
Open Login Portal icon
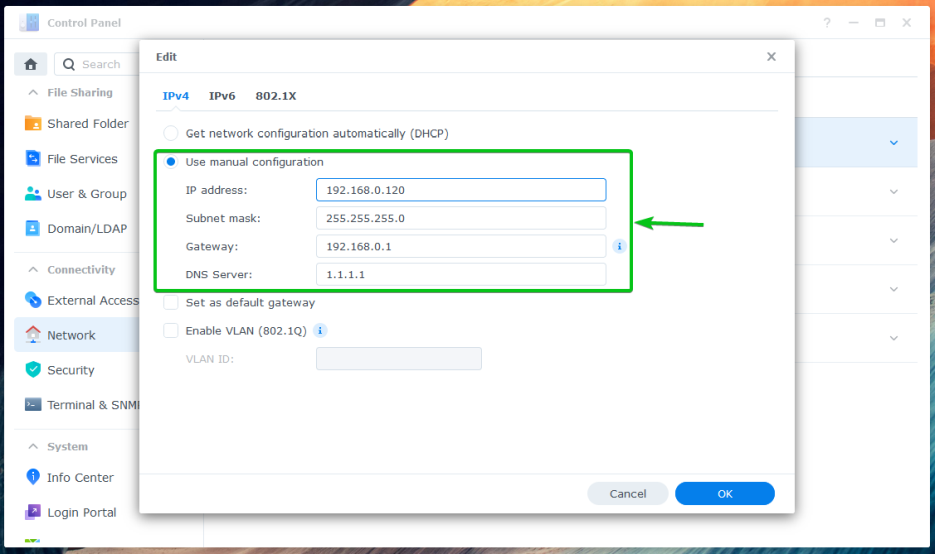[33, 512]
